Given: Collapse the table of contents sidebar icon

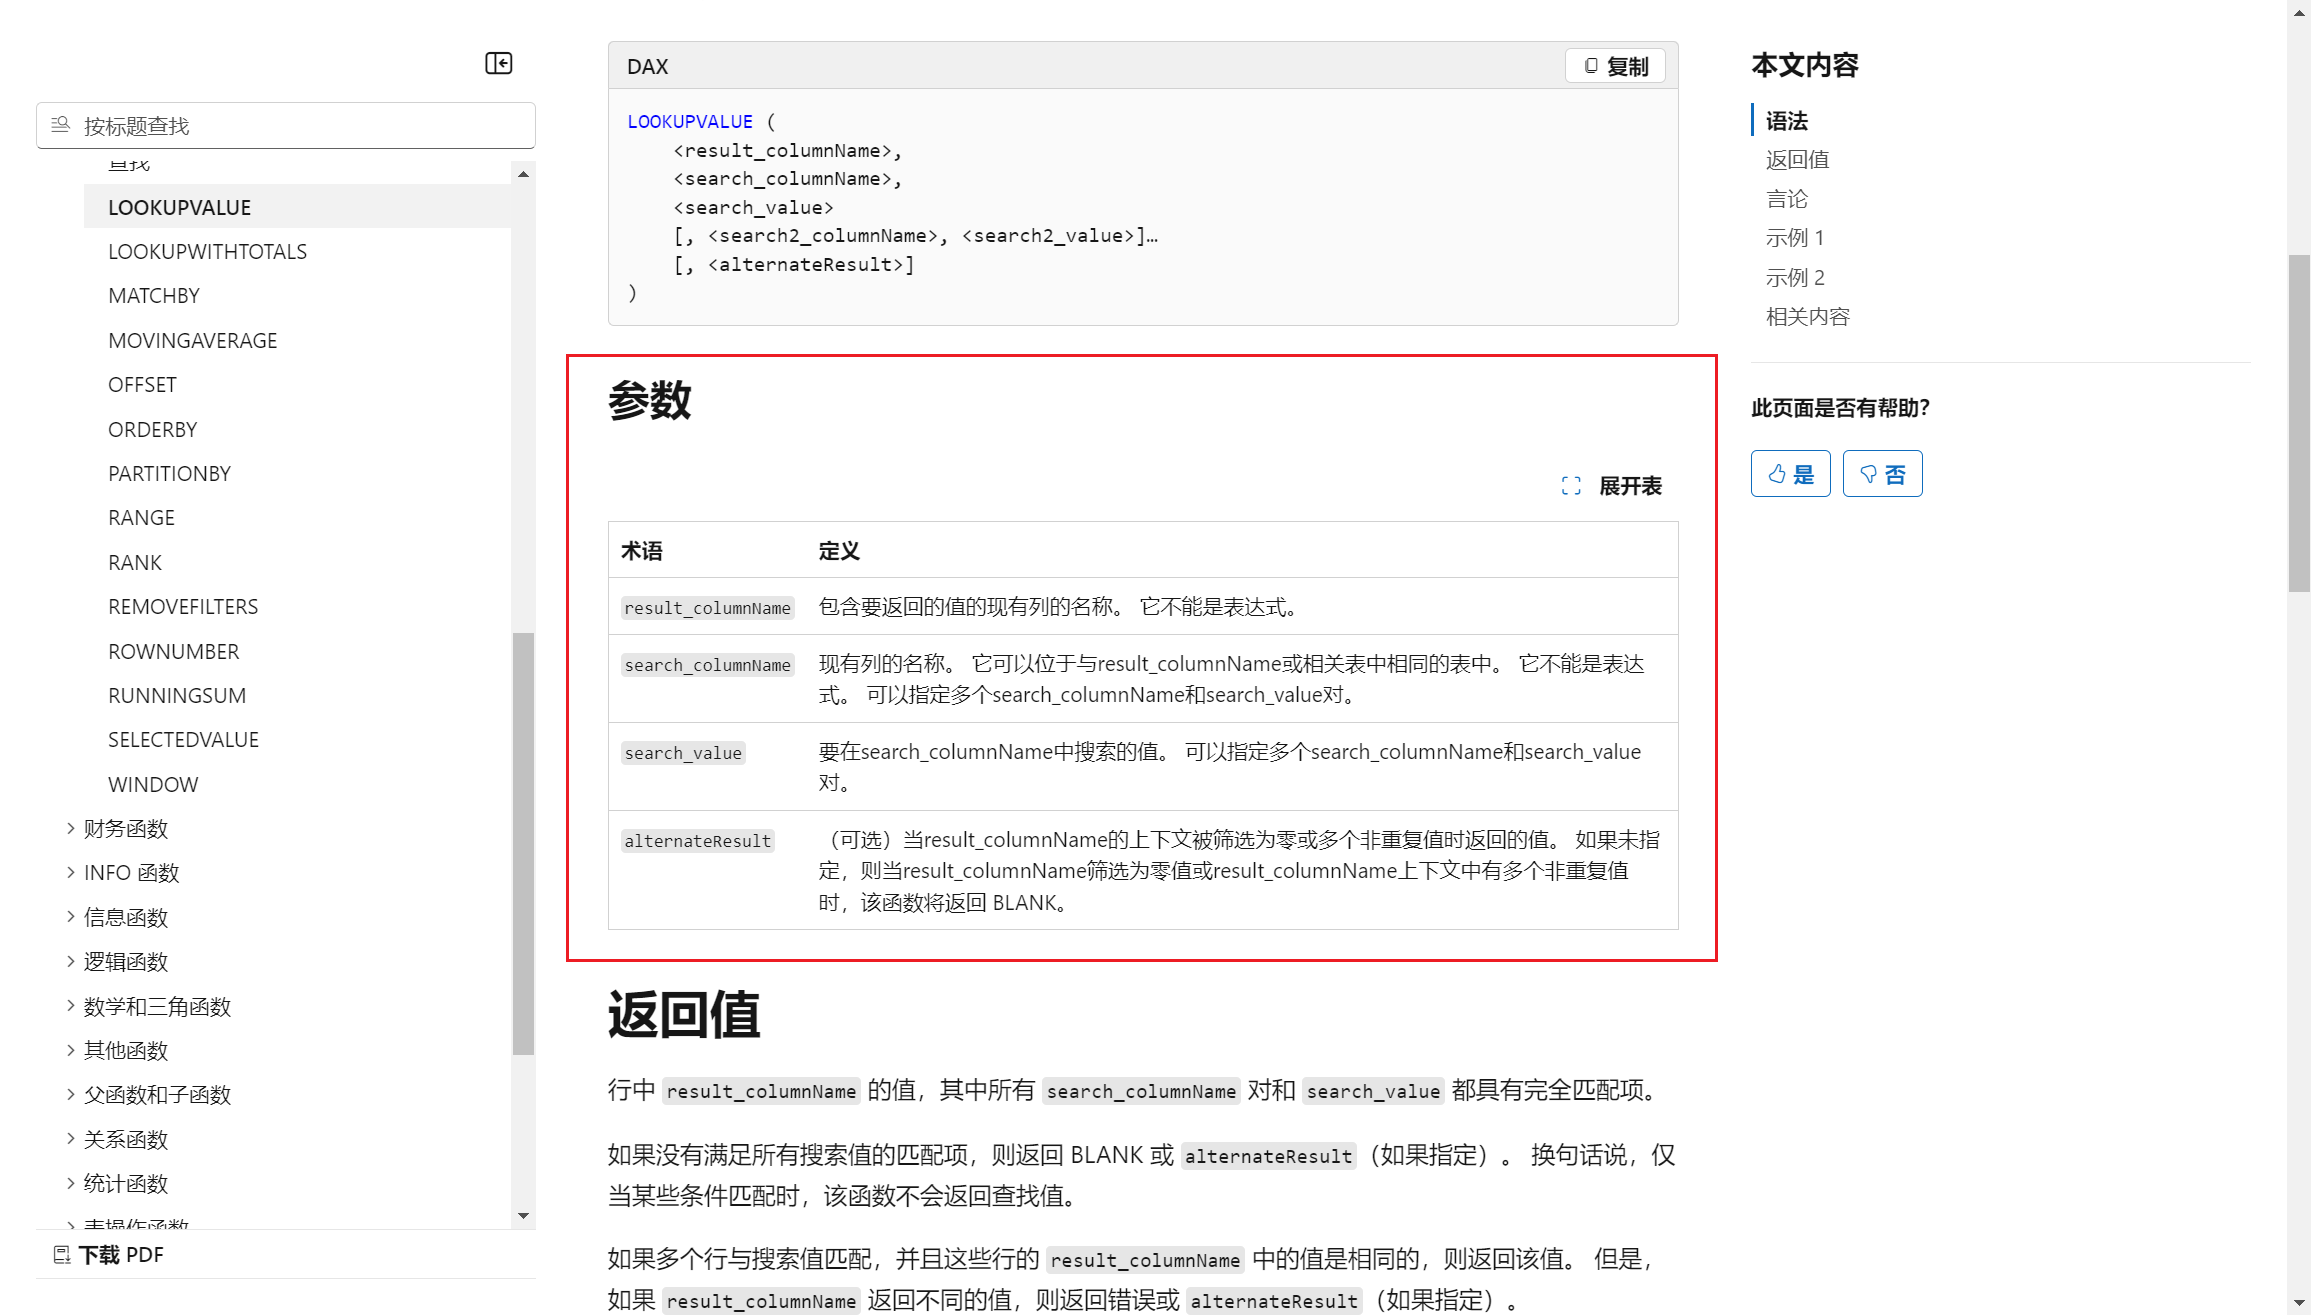Looking at the screenshot, I should pyautogui.click(x=498, y=64).
